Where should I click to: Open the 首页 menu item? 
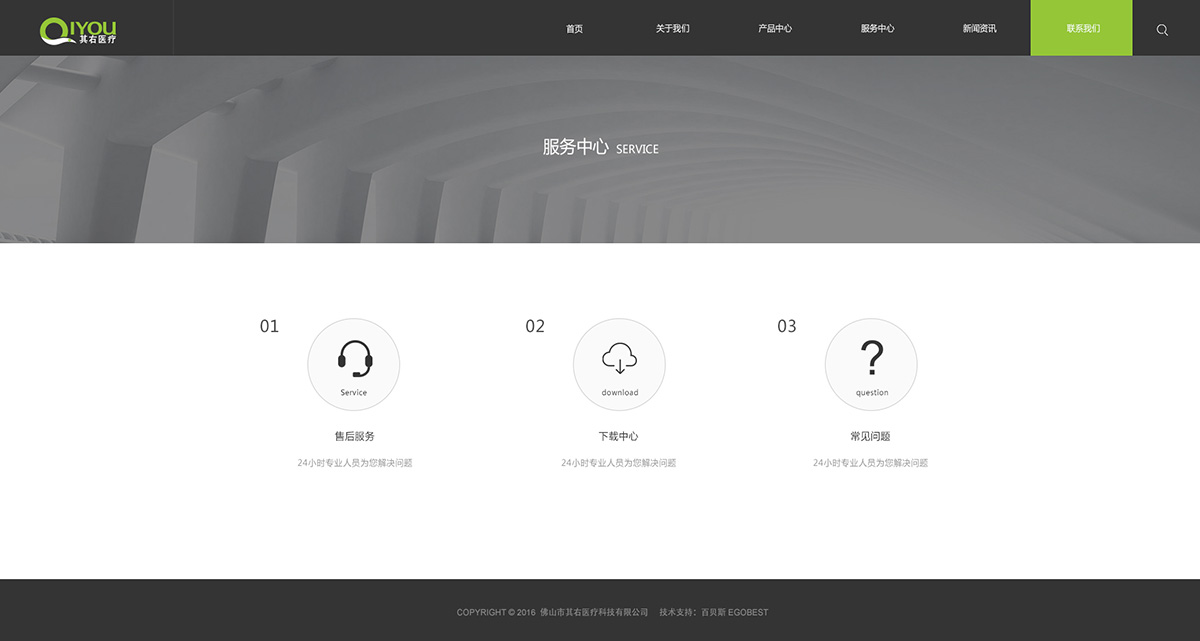pos(574,29)
